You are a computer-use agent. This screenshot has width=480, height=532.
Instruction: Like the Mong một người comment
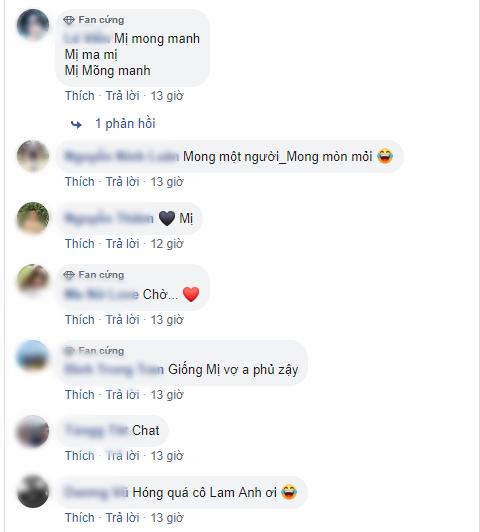80,182
